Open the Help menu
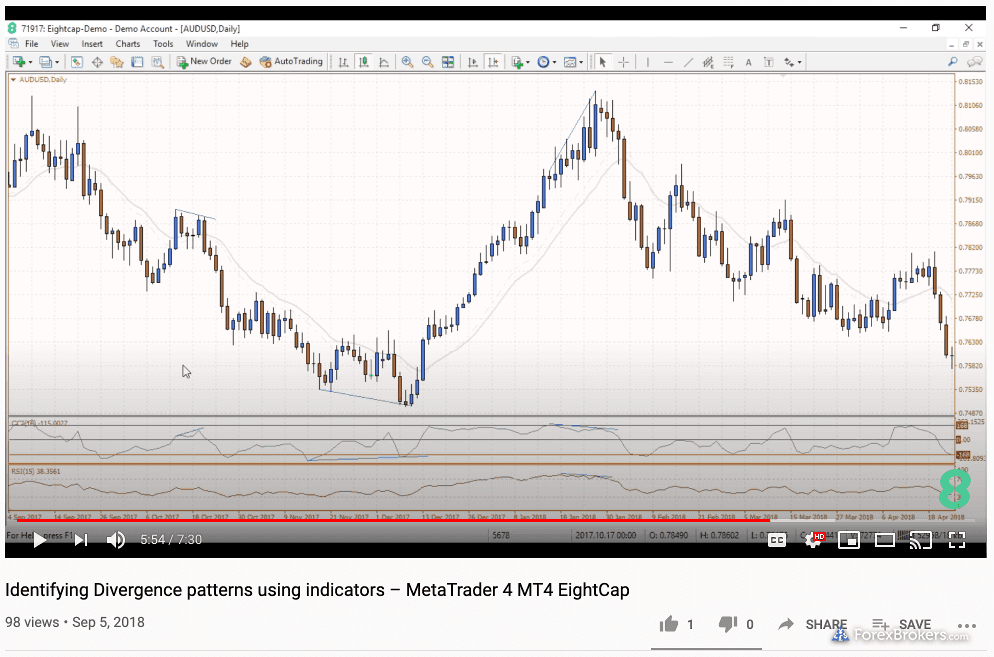The height and width of the screenshot is (657, 994). (x=239, y=44)
